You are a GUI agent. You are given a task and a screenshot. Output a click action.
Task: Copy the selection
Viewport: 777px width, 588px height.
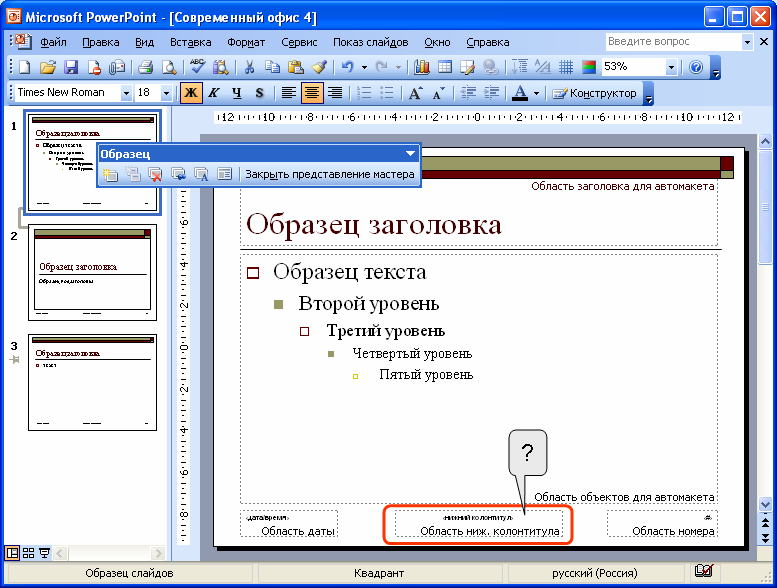pos(272,67)
